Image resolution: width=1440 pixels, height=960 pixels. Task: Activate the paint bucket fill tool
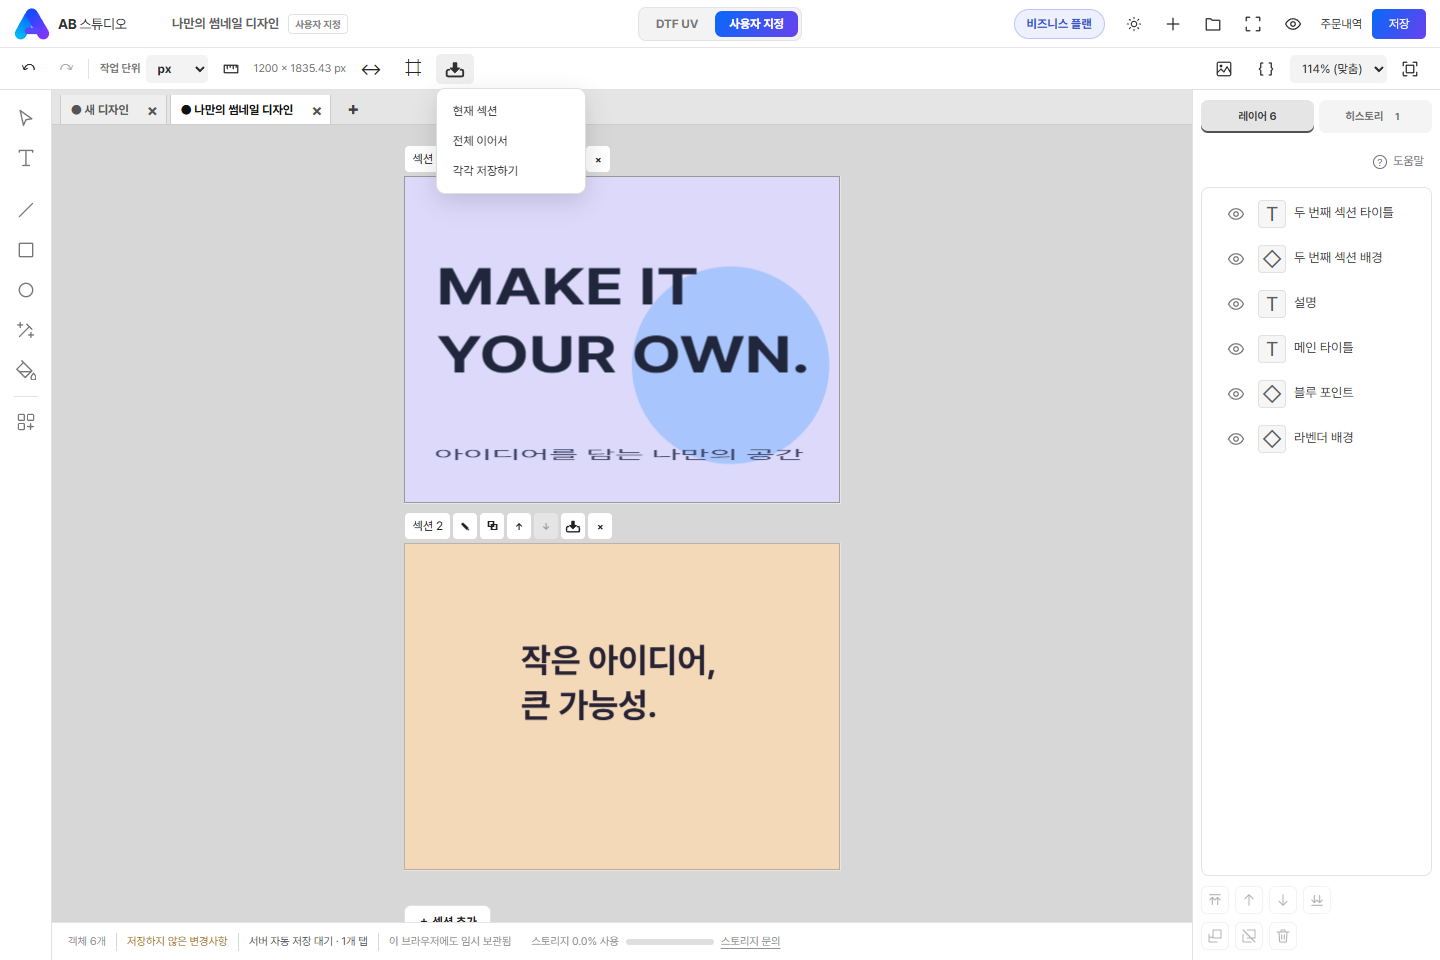[x=26, y=370]
